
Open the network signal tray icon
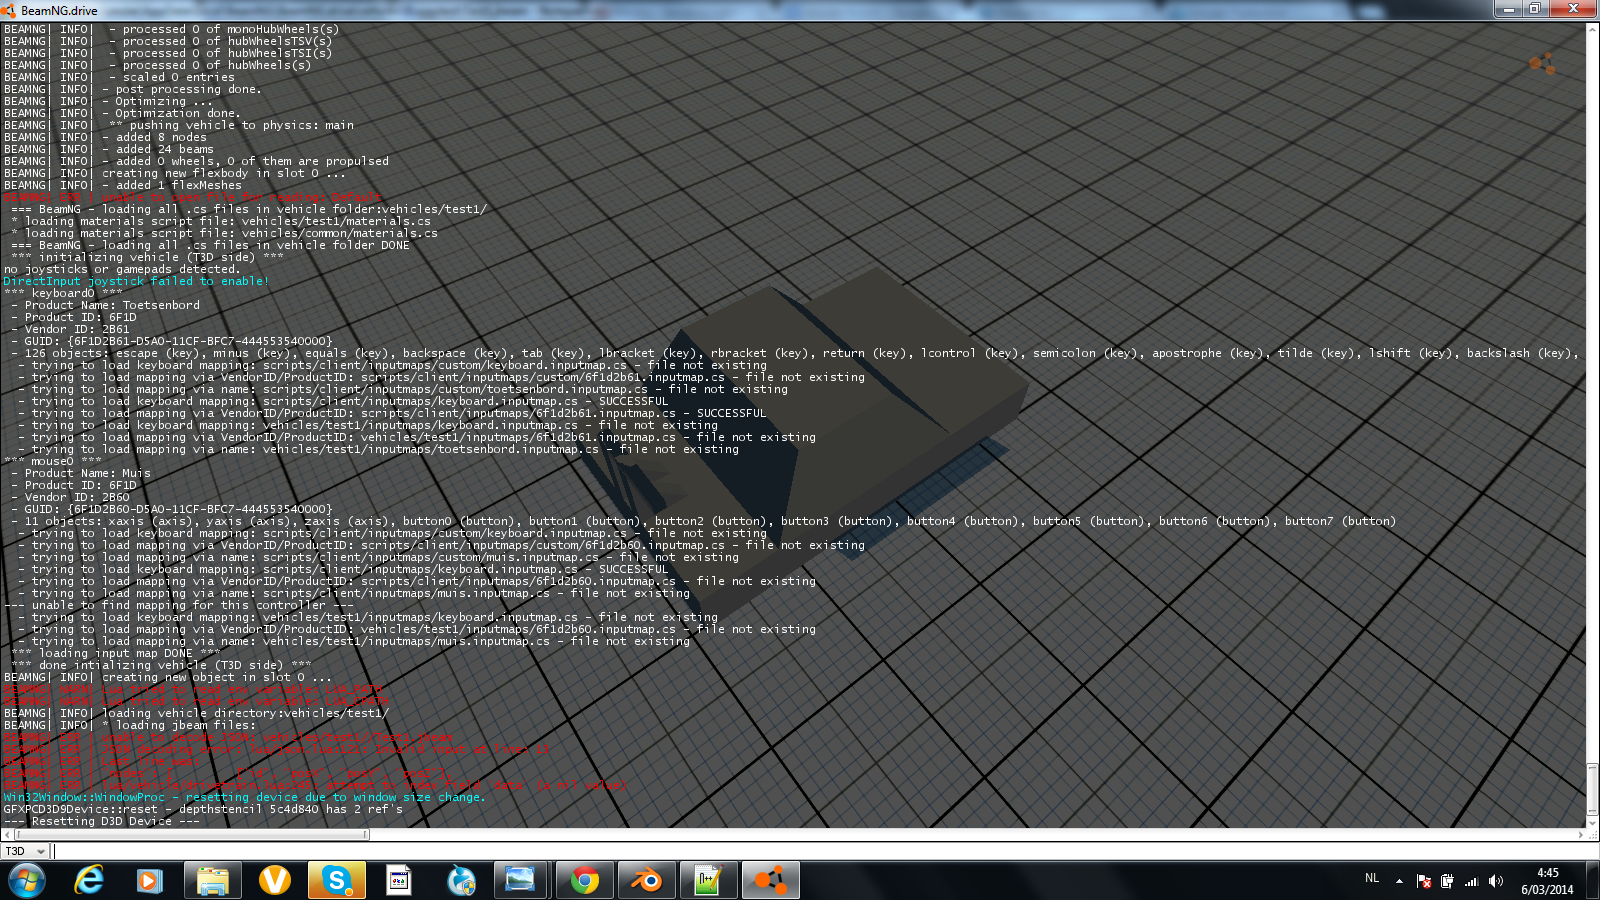tap(1471, 881)
